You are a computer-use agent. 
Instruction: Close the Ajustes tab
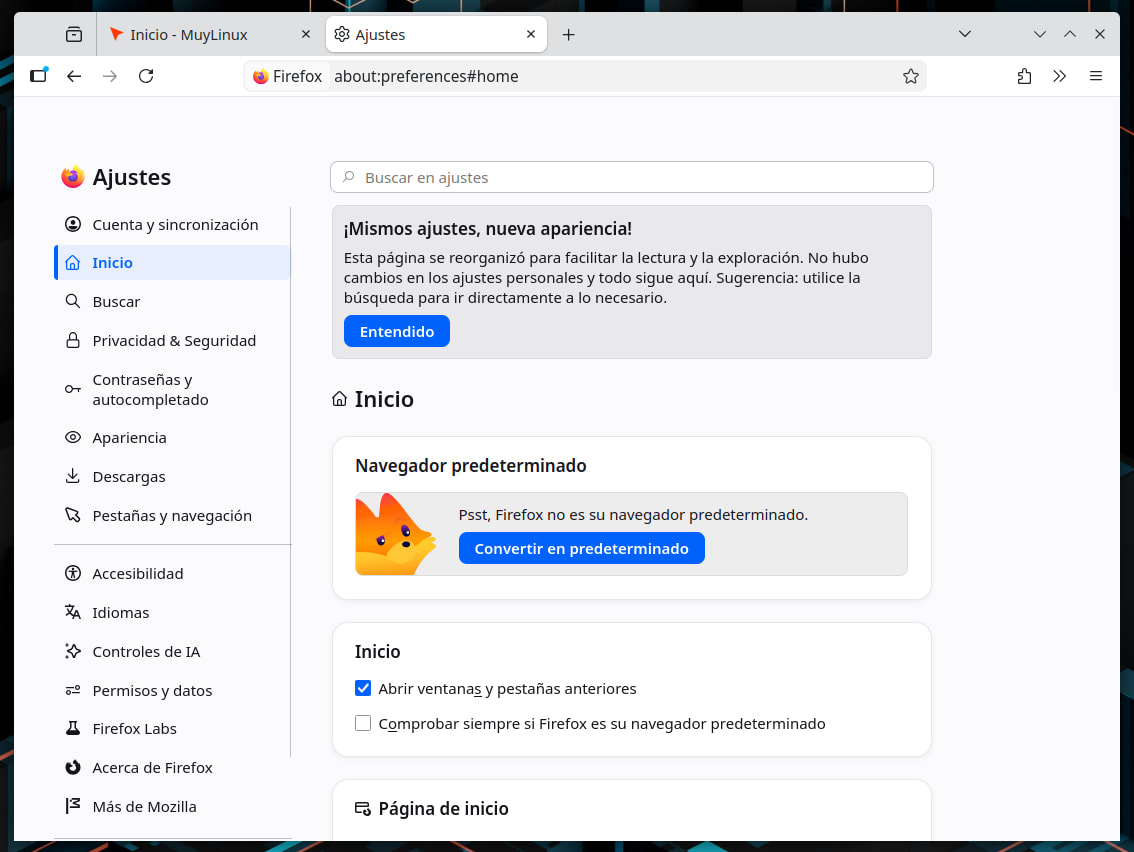531,34
